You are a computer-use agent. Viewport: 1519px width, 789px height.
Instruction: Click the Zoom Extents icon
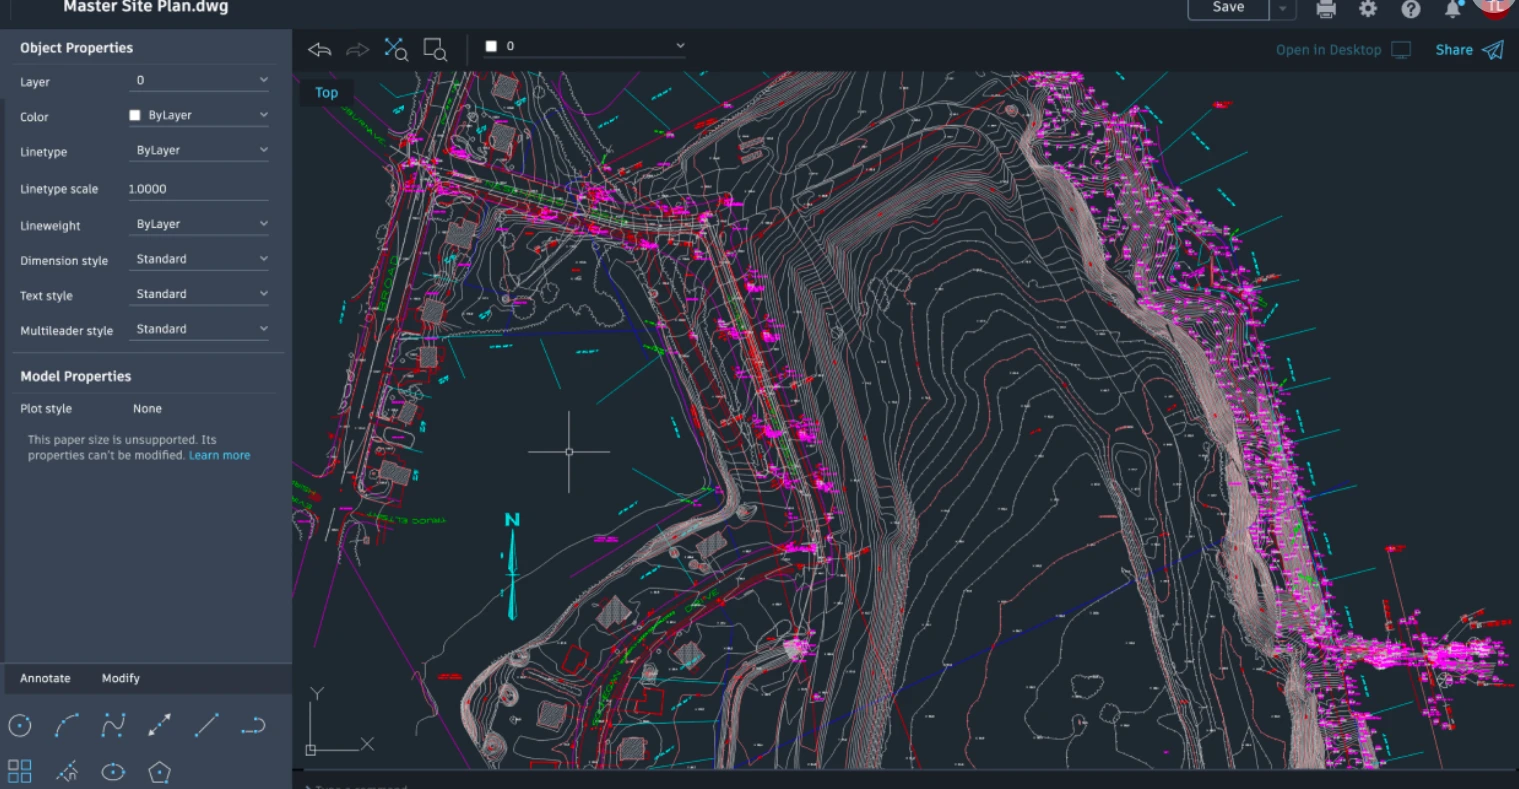coord(396,49)
